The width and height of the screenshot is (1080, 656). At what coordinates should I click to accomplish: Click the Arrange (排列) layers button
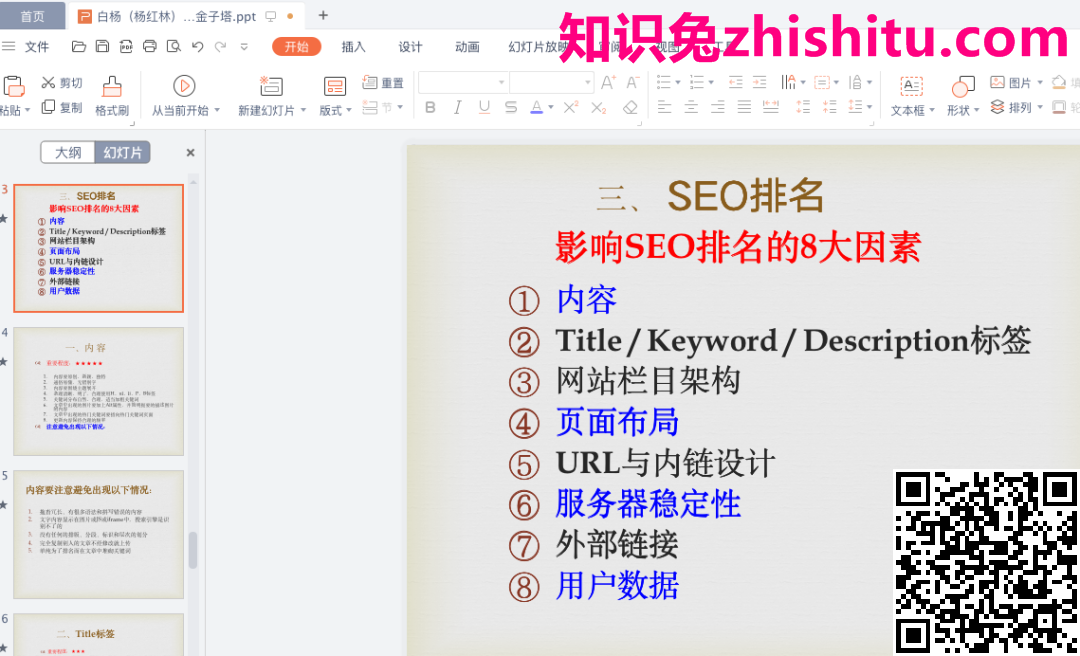tap(1016, 107)
